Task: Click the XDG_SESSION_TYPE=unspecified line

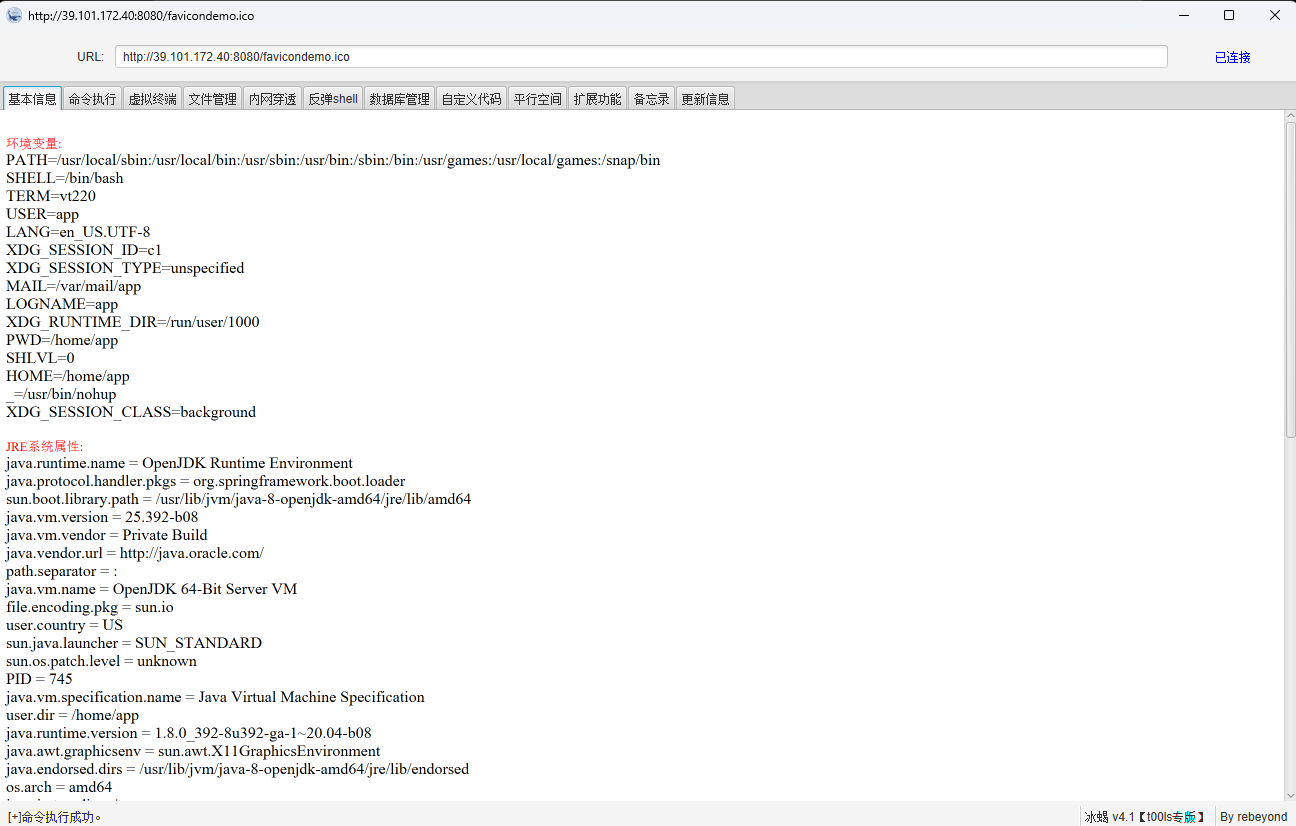Action: (x=125, y=268)
